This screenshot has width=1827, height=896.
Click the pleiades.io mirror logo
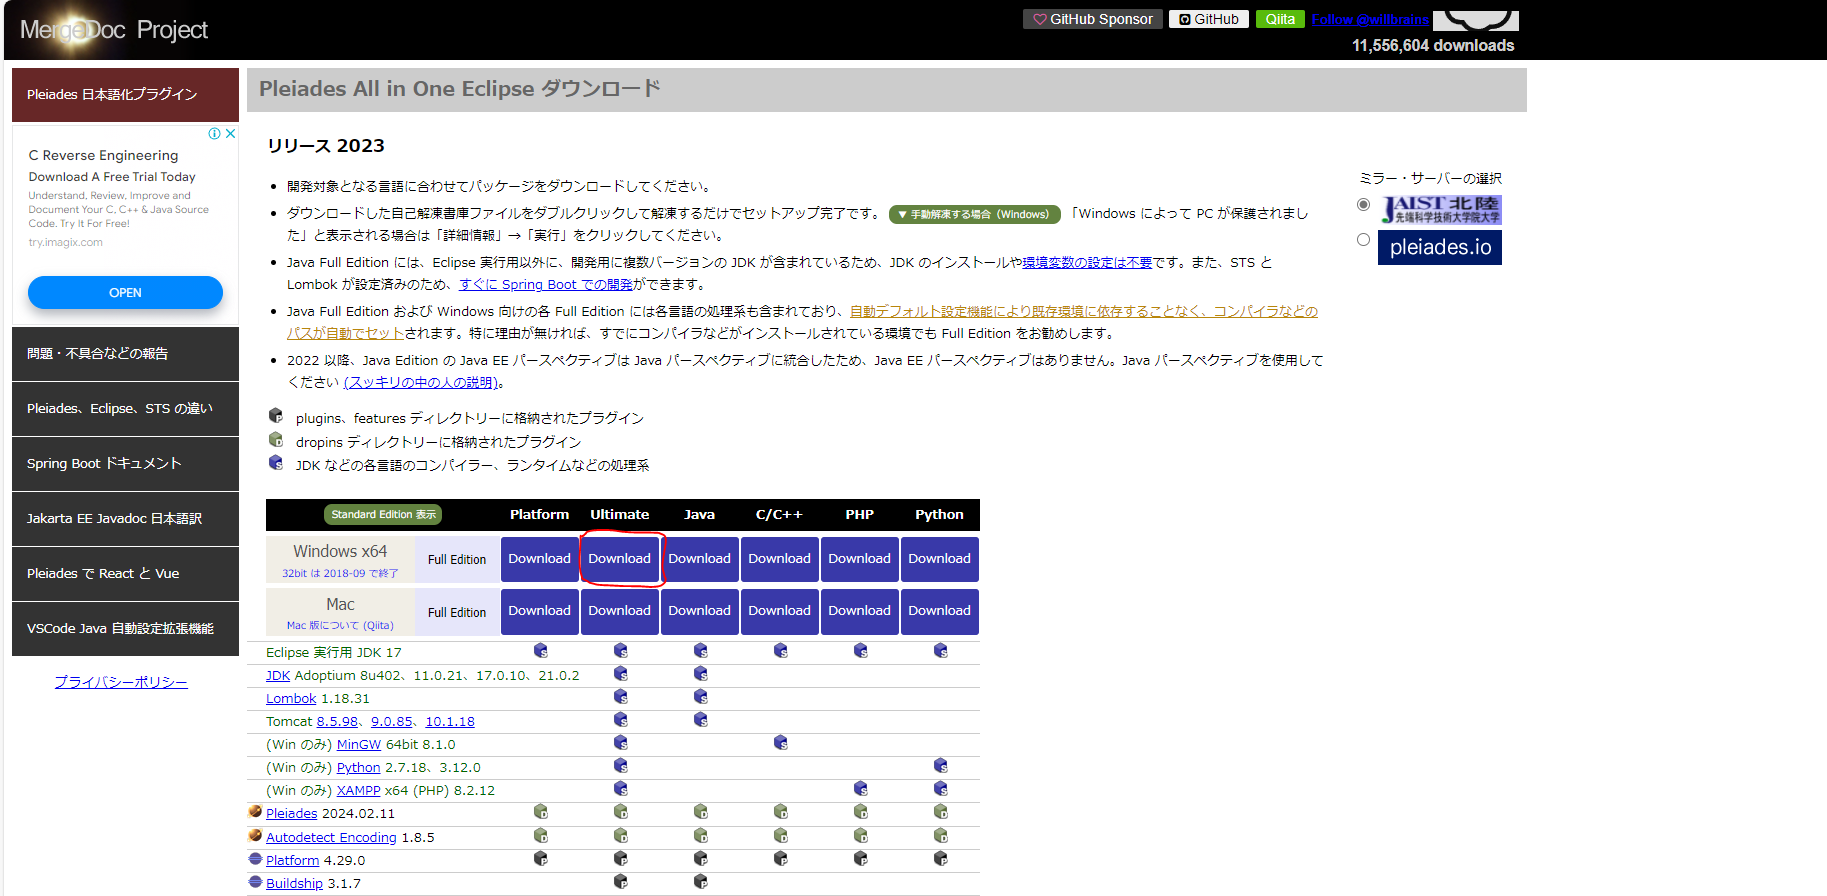pyautogui.click(x=1440, y=247)
